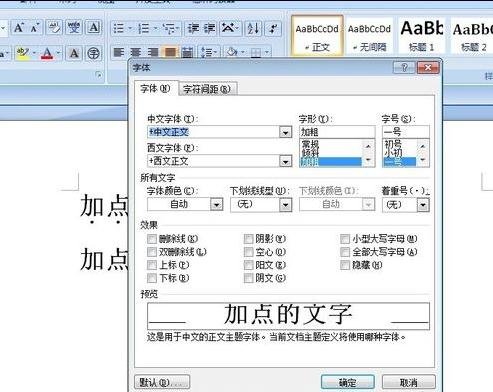Apply Character Shading icon
Viewport: 493px width, 392px height.
[74, 53]
